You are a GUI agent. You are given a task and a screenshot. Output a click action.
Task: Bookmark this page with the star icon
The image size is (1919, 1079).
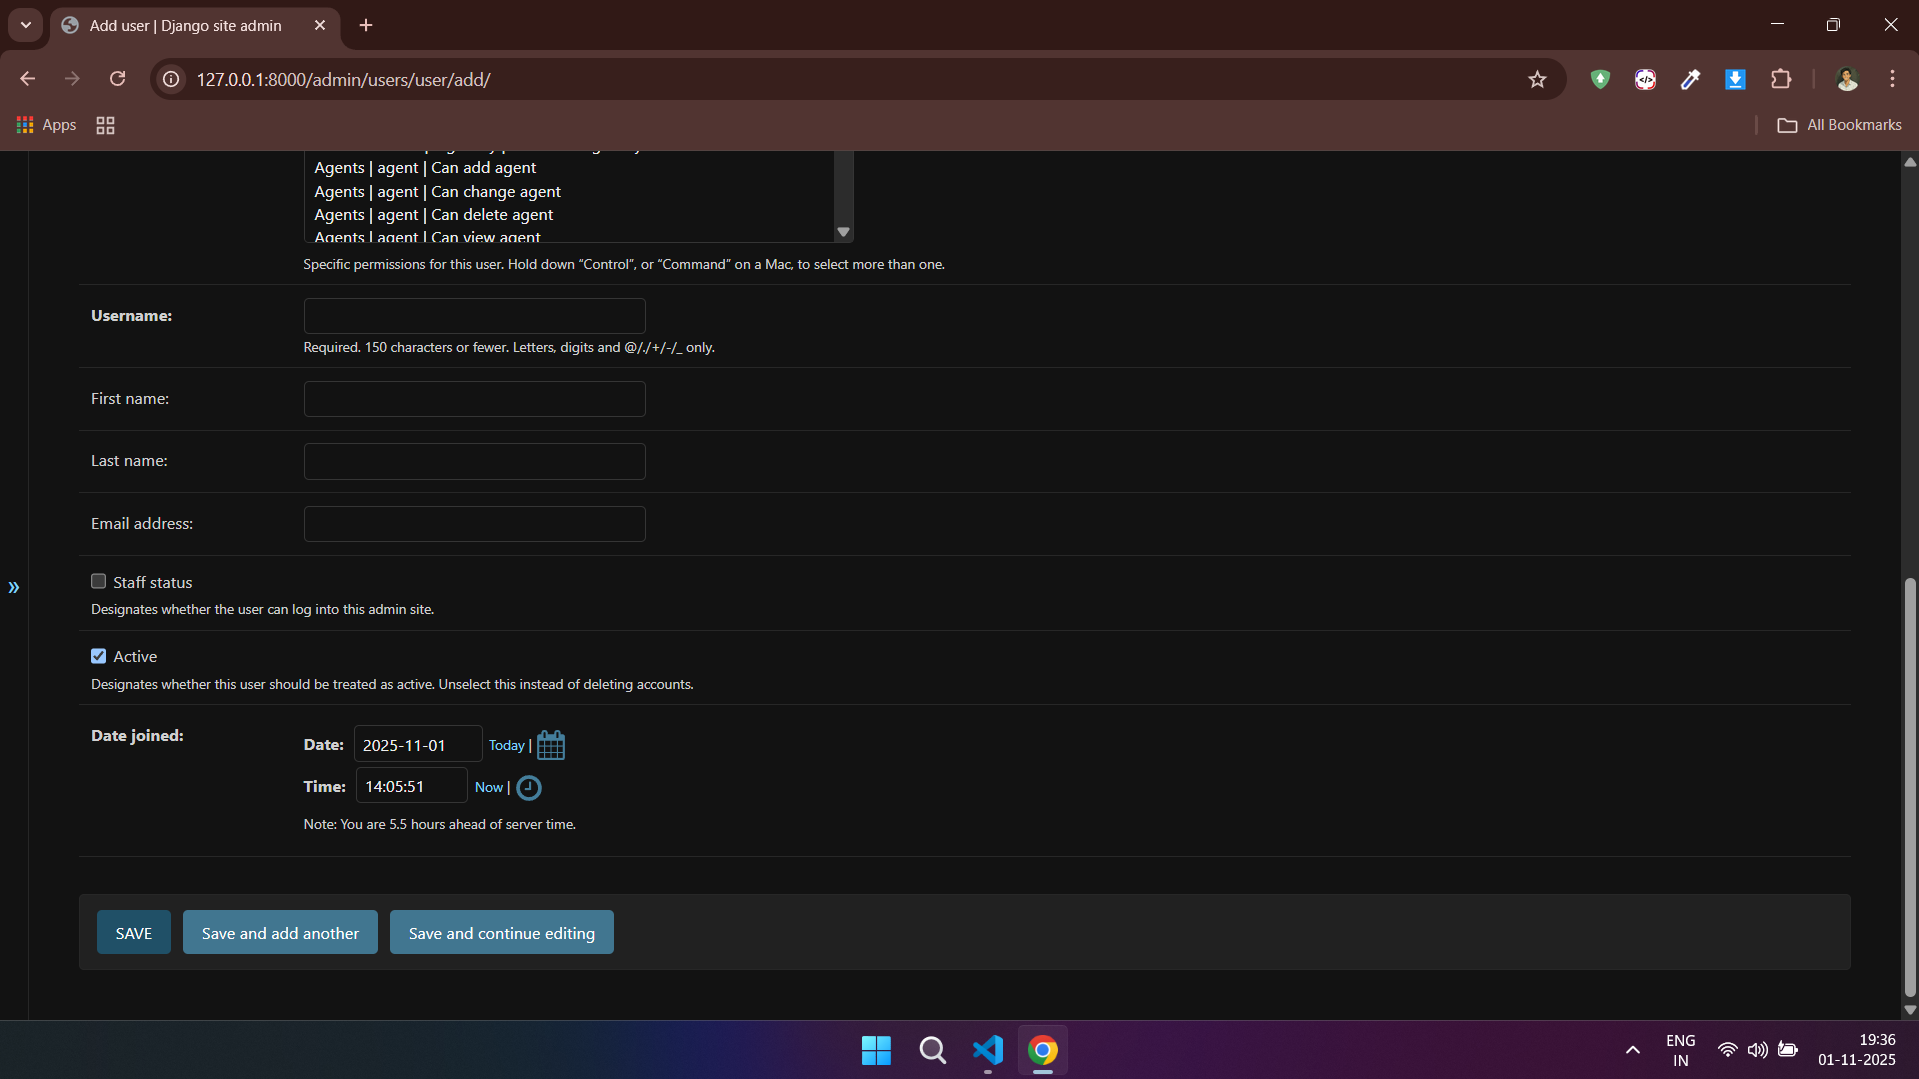point(1537,80)
